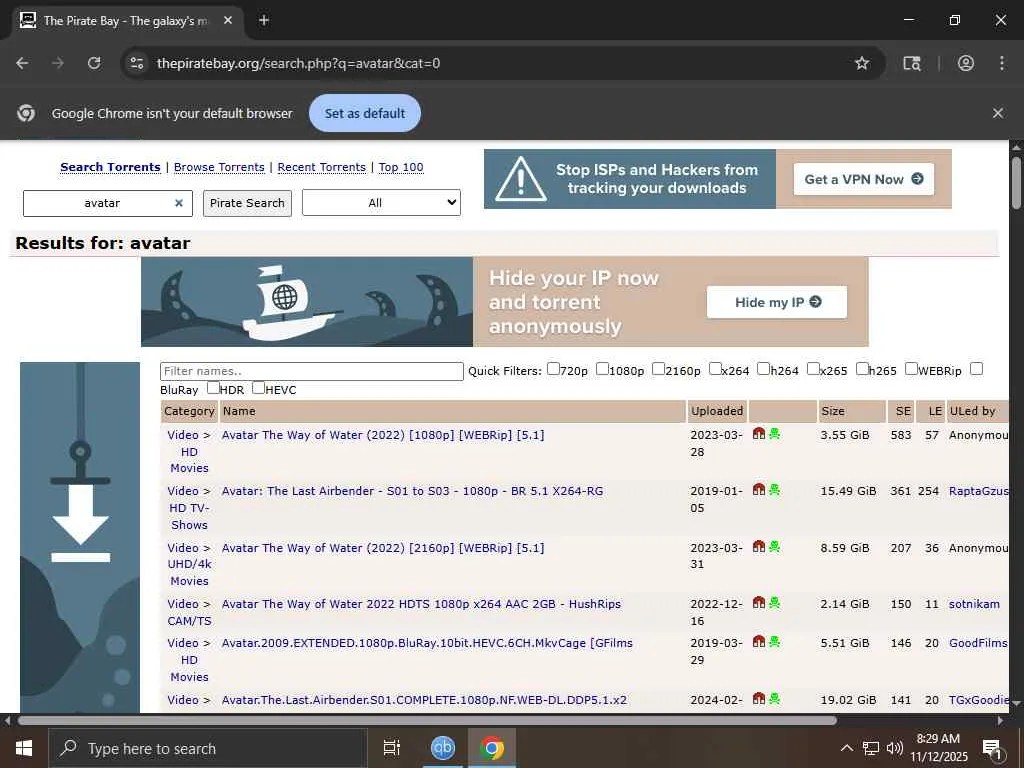The image size is (1024, 768).
Task: Click Set as default button
Action: pyautogui.click(x=365, y=113)
